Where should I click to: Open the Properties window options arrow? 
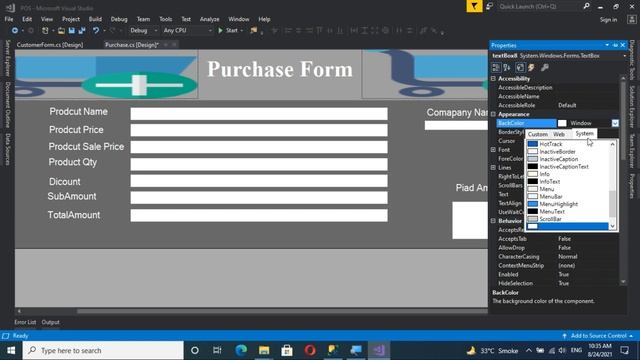coord(607,45)
